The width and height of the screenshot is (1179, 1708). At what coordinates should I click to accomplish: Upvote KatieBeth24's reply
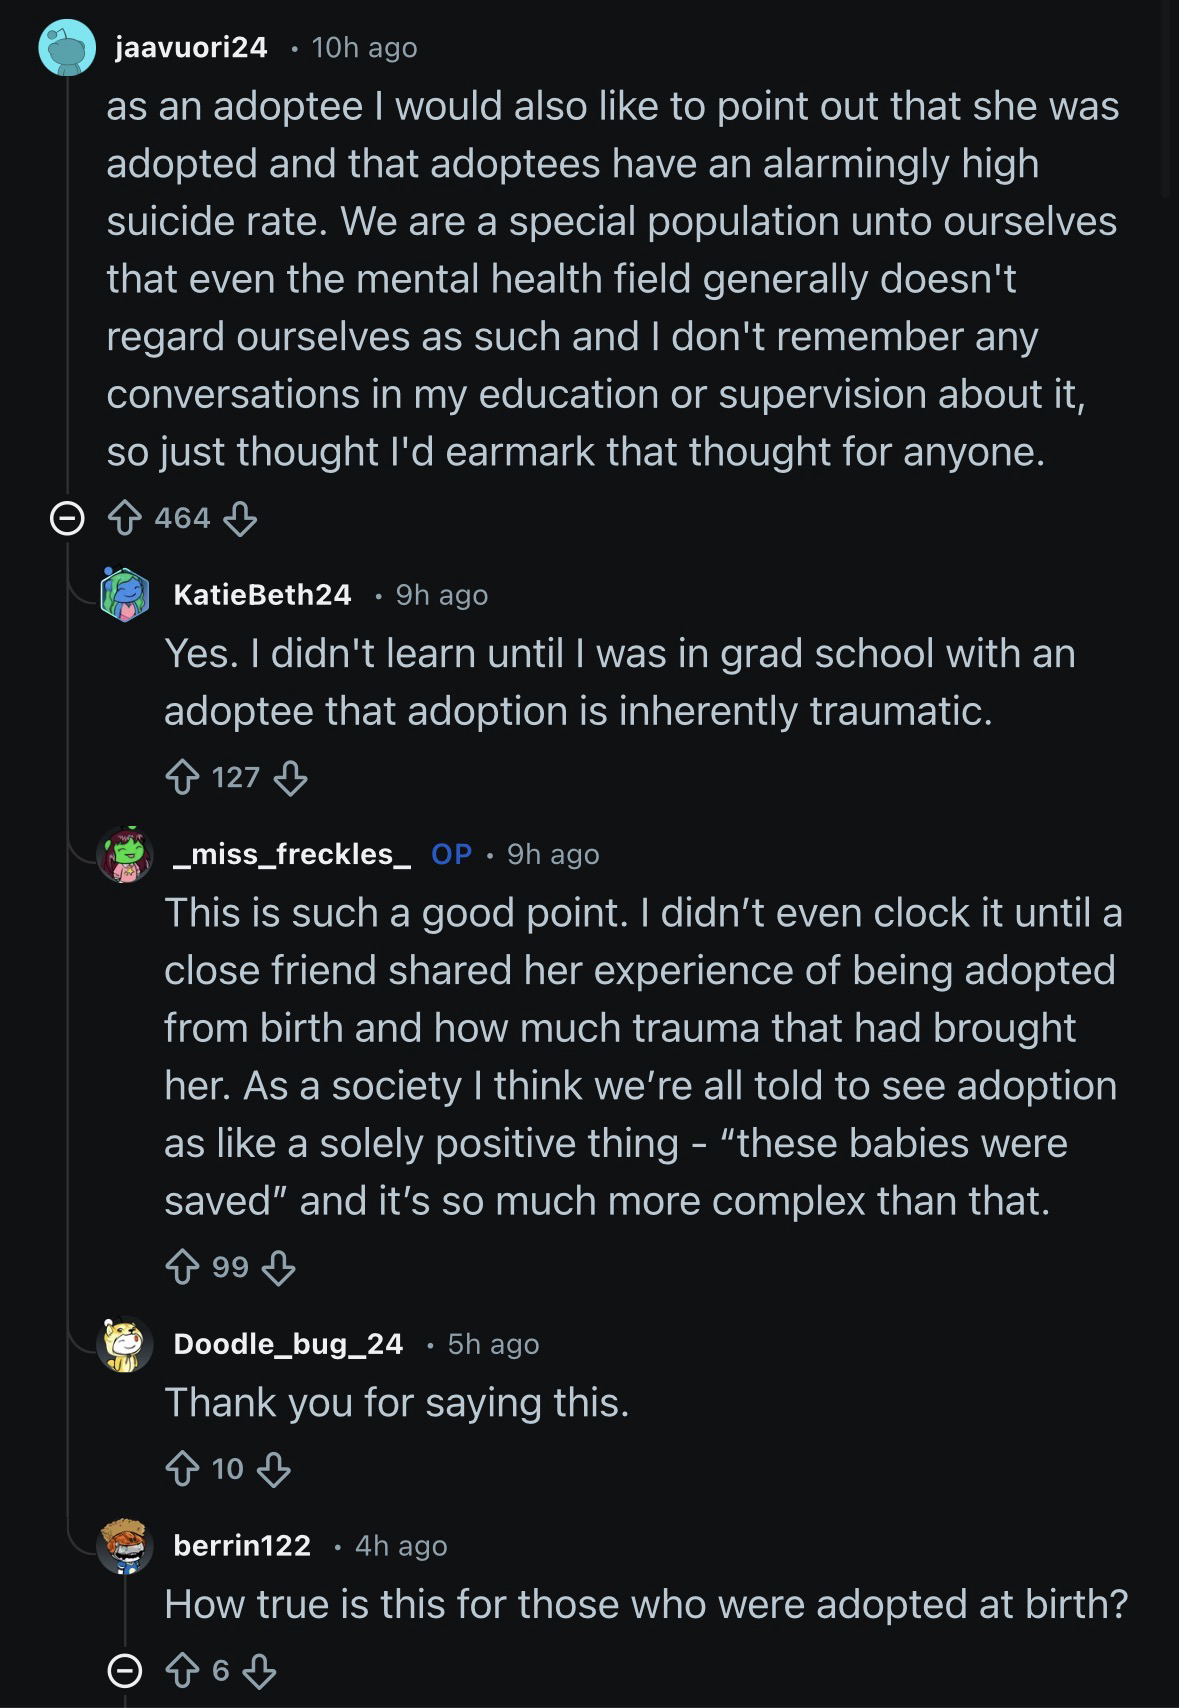[x=182, y=777]
